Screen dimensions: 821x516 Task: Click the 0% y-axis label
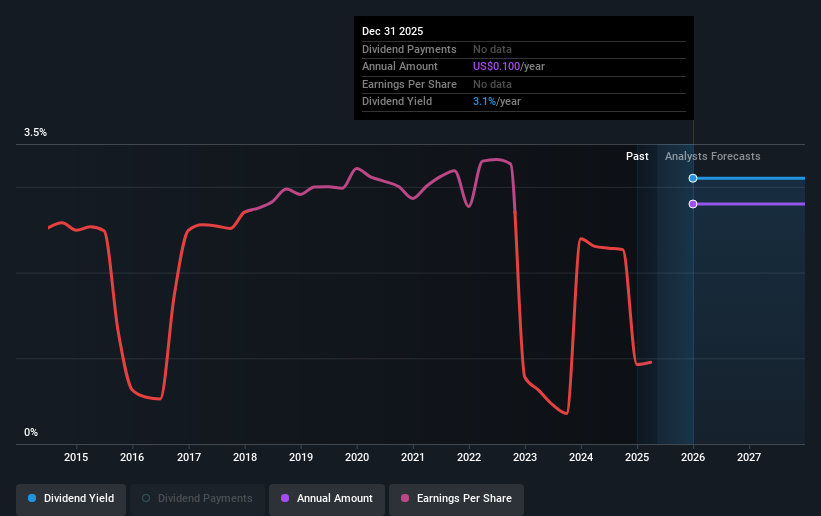(x=31, y=433)
